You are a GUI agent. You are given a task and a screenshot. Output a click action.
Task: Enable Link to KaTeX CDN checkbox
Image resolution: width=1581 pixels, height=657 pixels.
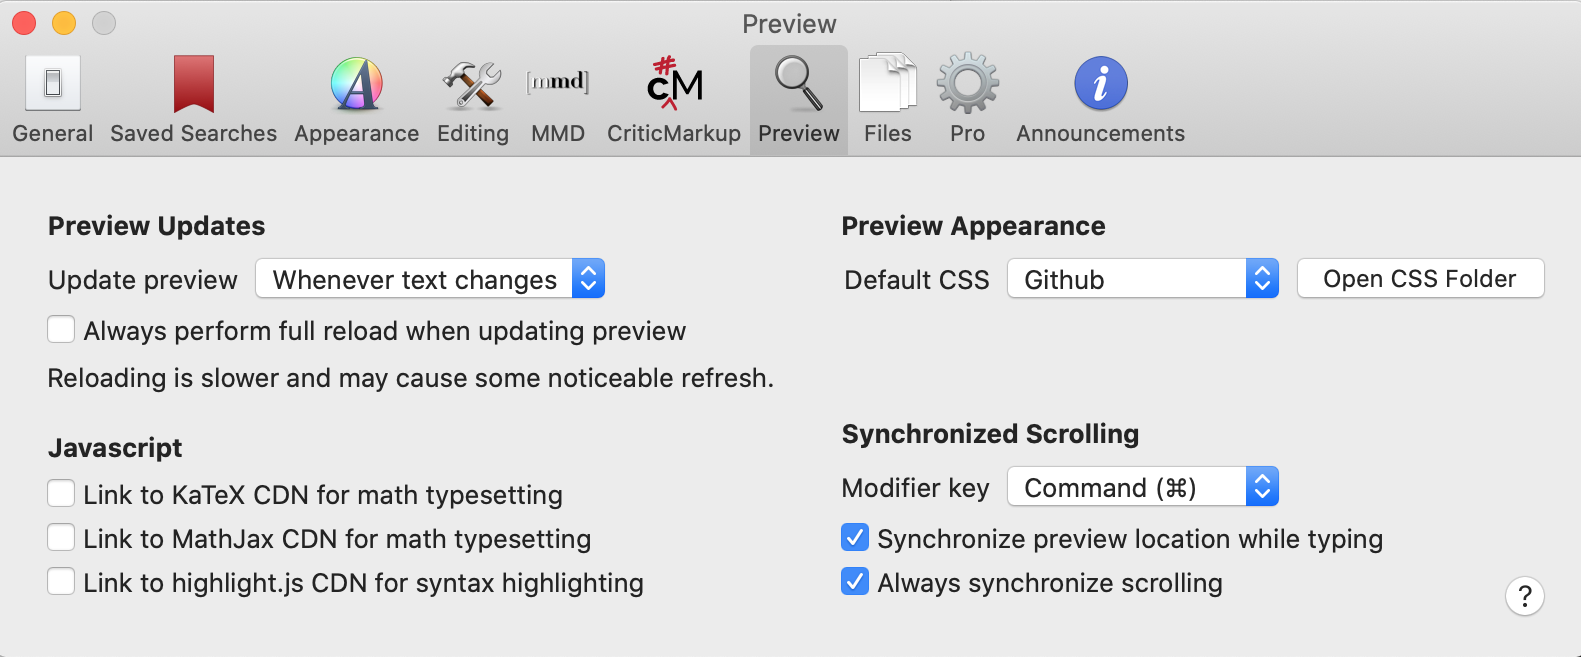pyautogui.click(x=61, y=494)
